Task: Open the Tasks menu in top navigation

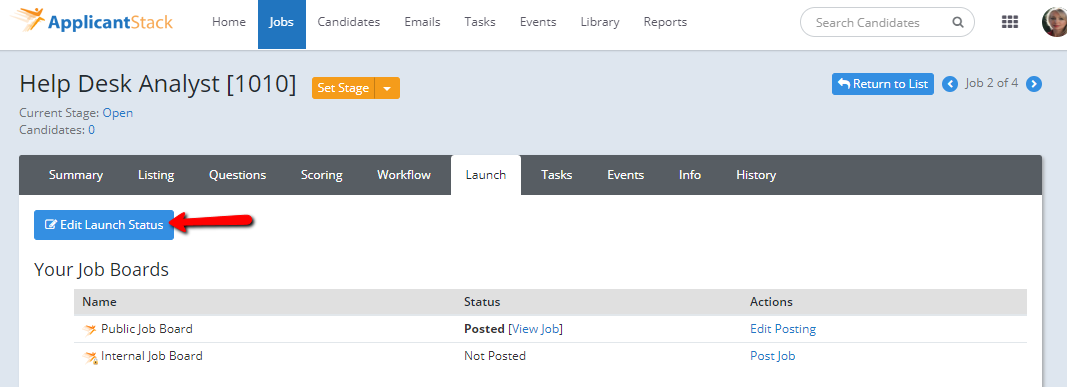Action: pyautogui.click(x=480, y=22)
